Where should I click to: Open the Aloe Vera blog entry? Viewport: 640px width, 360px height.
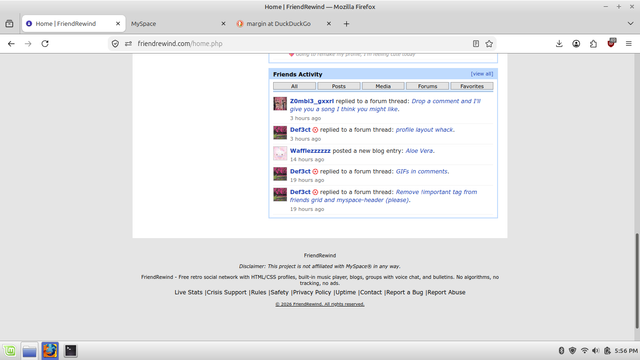click(x=419, y=151)
